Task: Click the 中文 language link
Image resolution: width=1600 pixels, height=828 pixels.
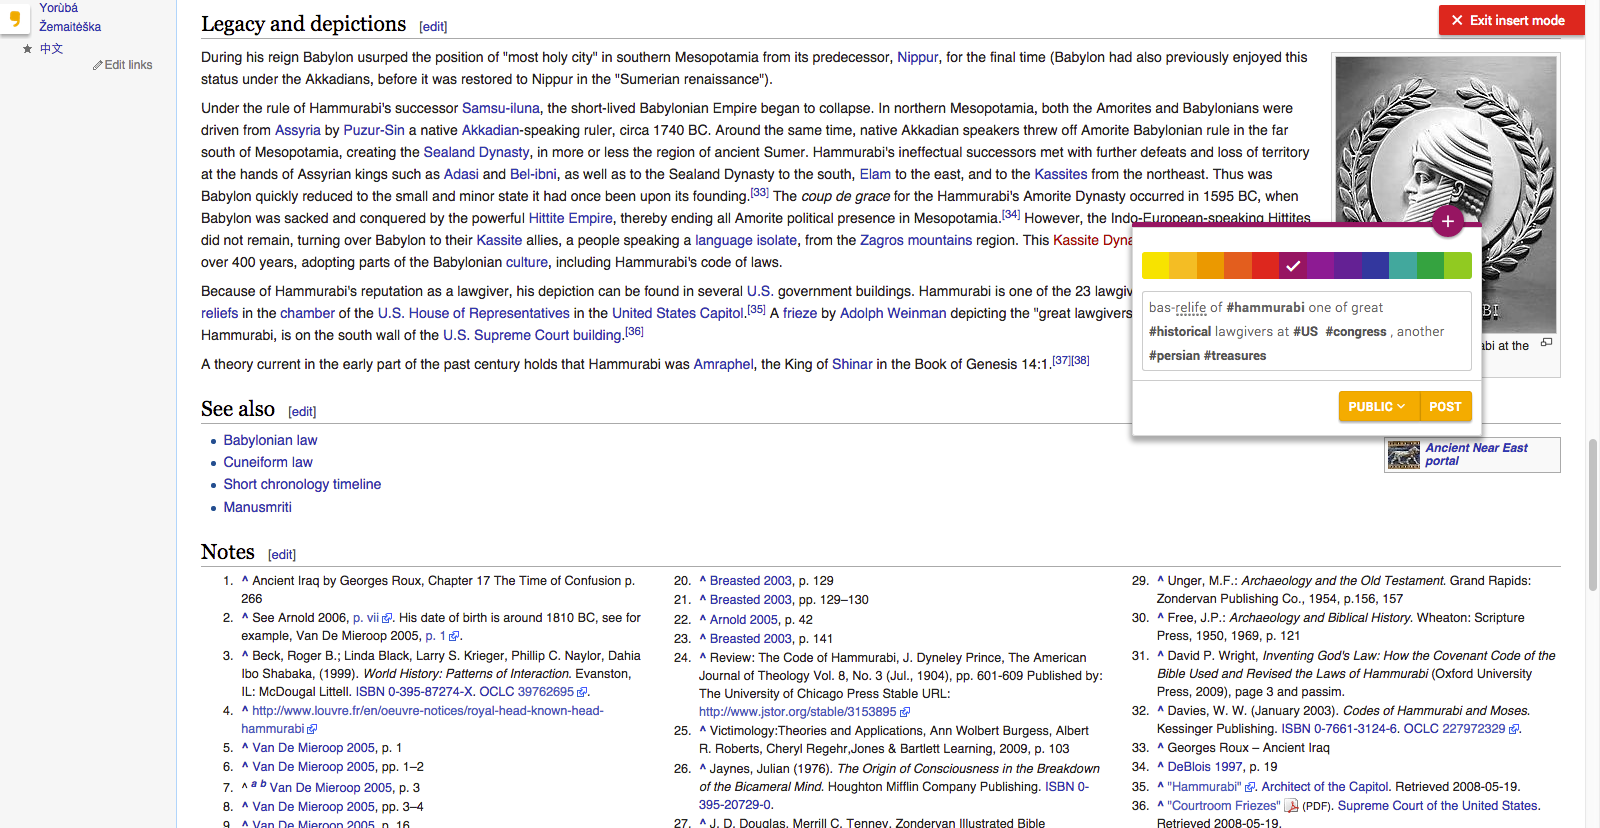Action: (x=51, y=49)
